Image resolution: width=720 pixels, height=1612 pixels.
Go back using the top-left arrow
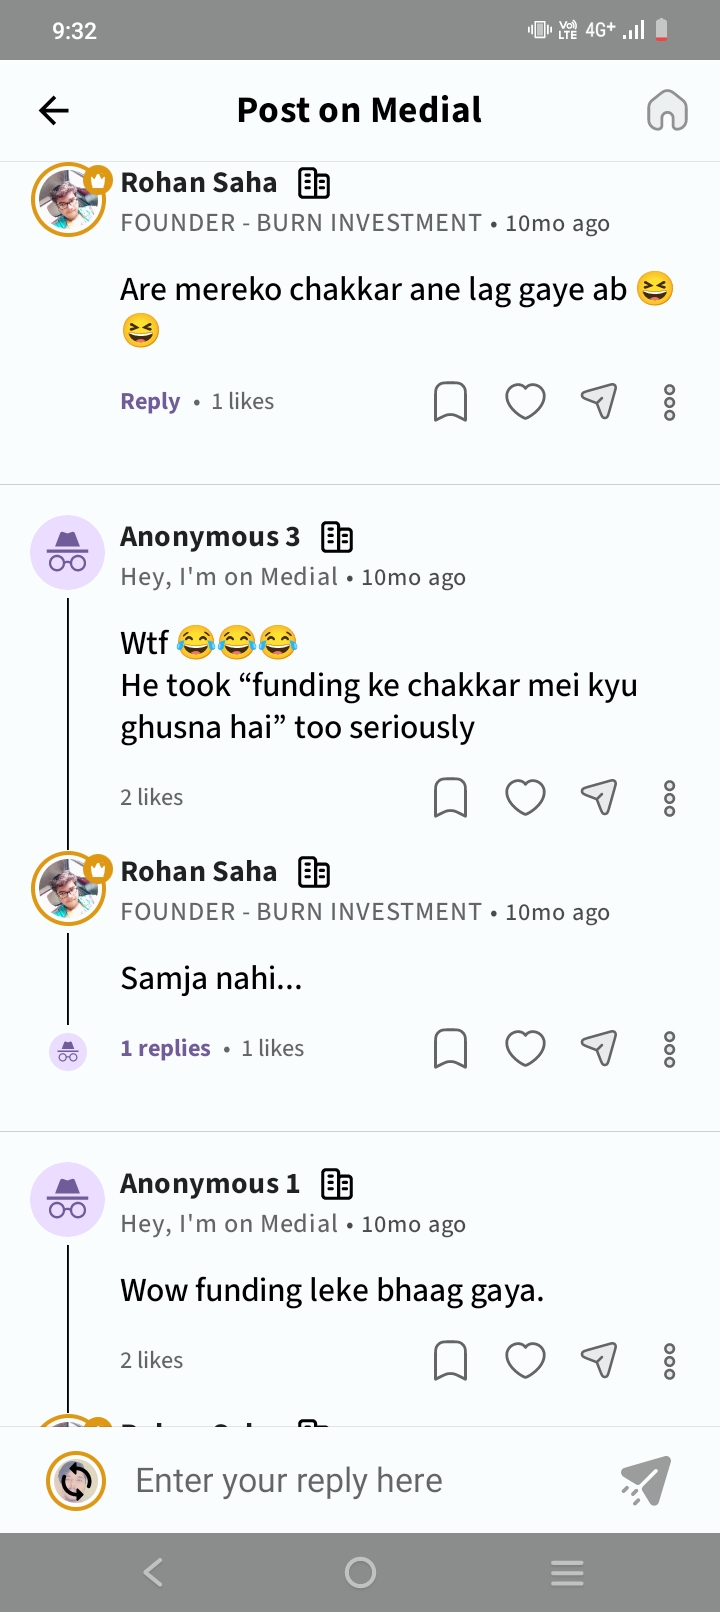pos(54,110)
